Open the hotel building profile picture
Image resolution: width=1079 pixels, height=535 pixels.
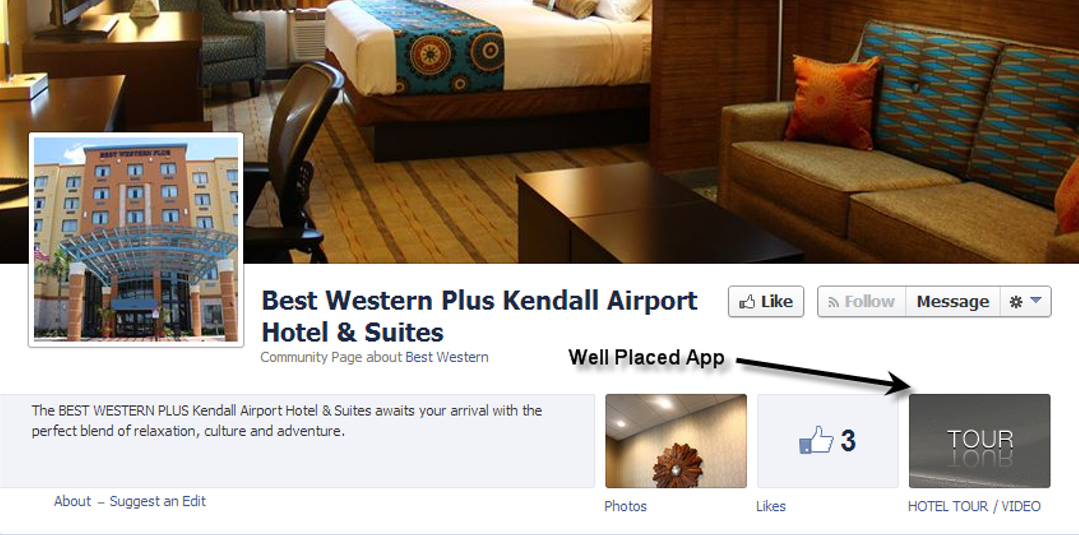point(136,240)
